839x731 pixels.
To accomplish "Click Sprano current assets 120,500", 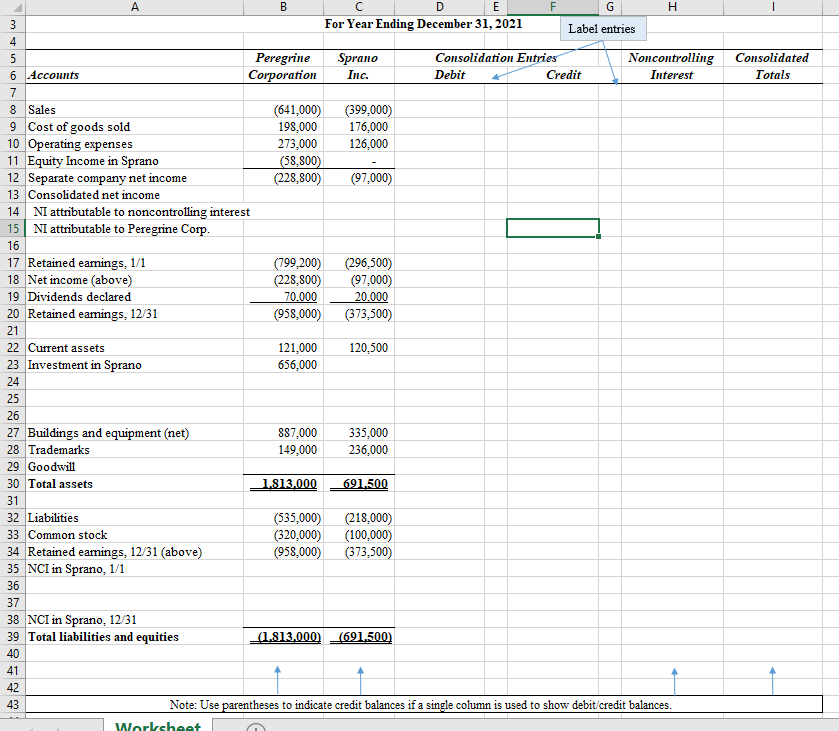I will coord(369,348).
